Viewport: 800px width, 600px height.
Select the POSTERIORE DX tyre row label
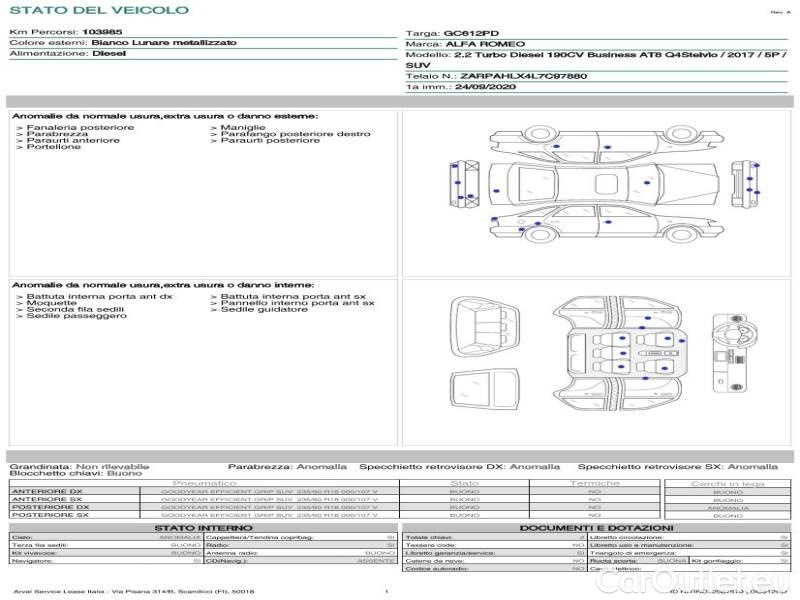(49, 507)
